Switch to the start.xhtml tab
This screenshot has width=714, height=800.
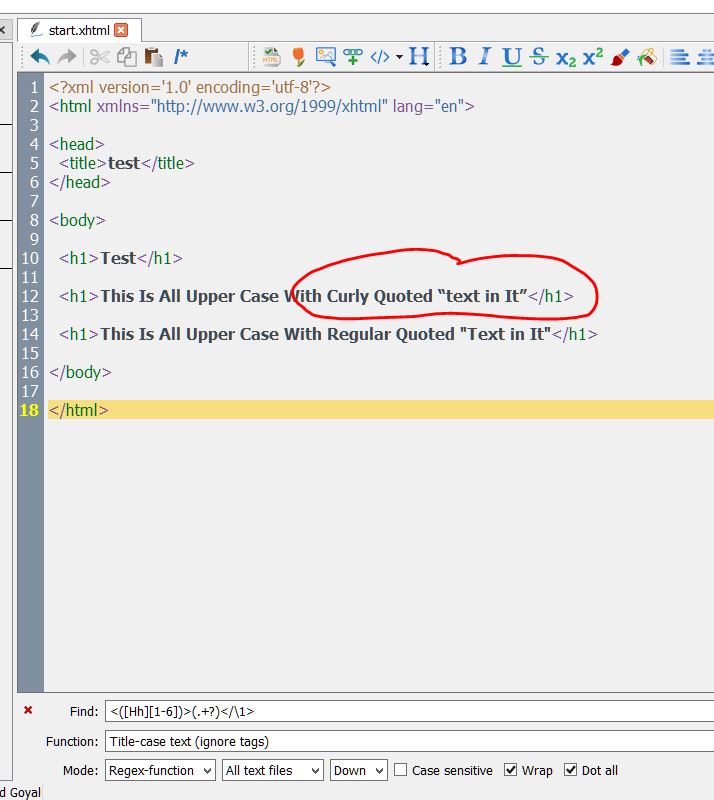tap(79, 30)
